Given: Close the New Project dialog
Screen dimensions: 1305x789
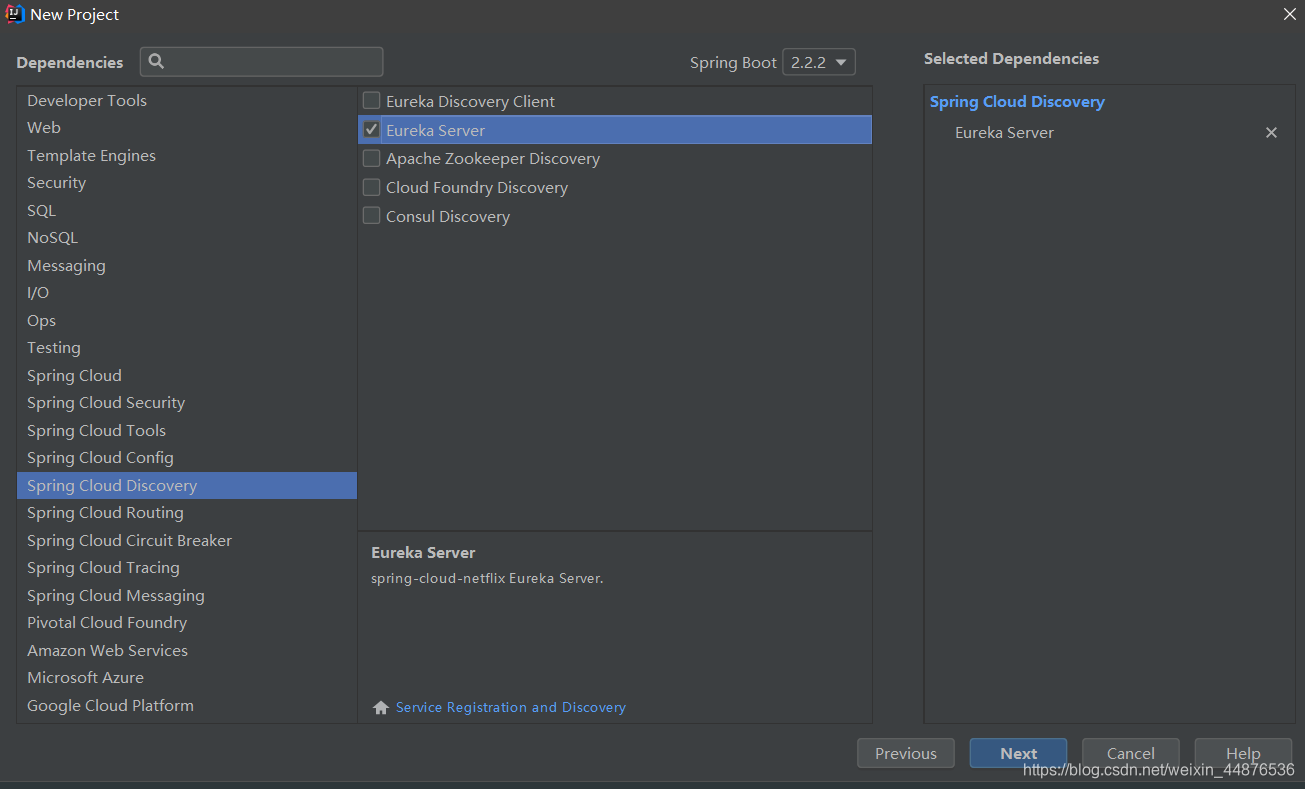Looking at the screenshot, I should [1290, 14].
